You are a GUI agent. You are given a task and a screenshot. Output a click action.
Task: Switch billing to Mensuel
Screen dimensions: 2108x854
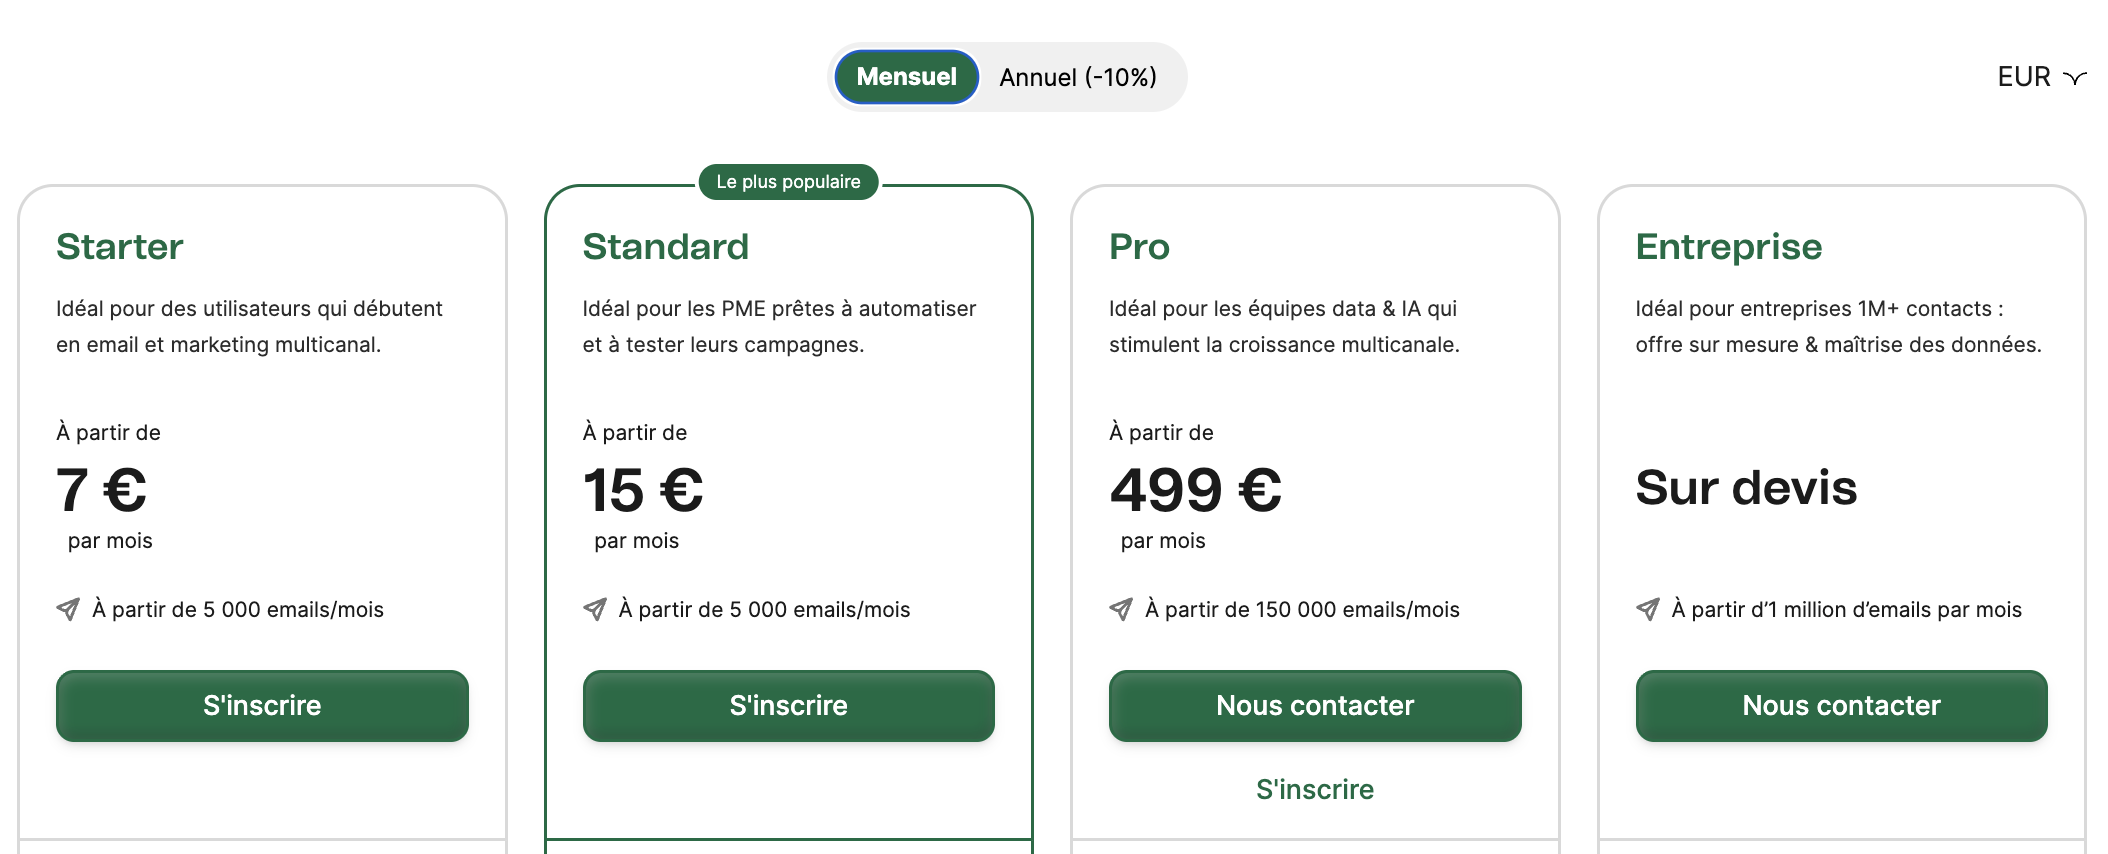[906, 77]
